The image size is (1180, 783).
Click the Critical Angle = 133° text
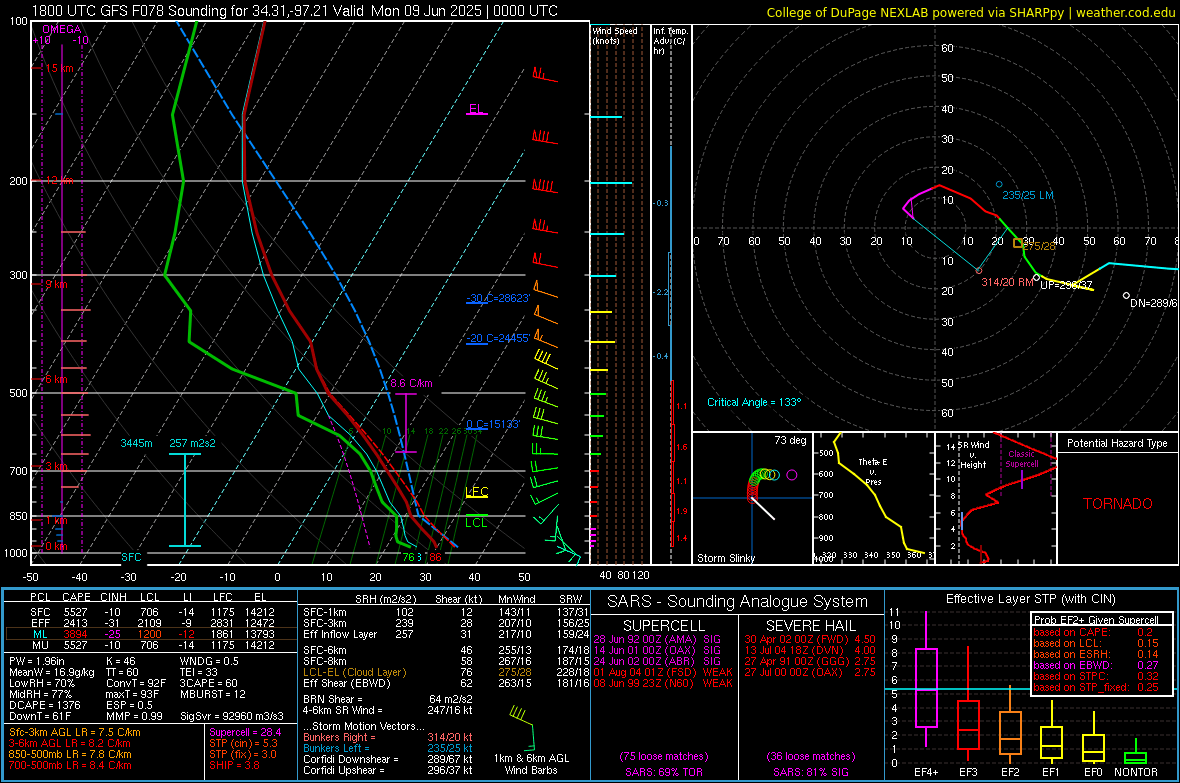[x=754, y=402]
